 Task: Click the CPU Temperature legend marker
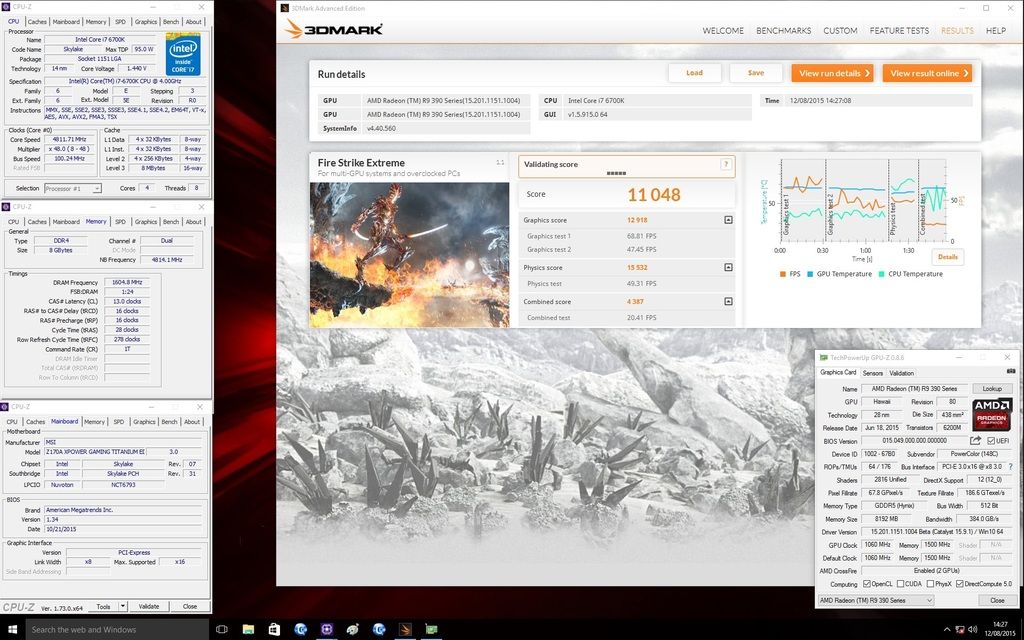pyautogui.click(x=882, y=274)
